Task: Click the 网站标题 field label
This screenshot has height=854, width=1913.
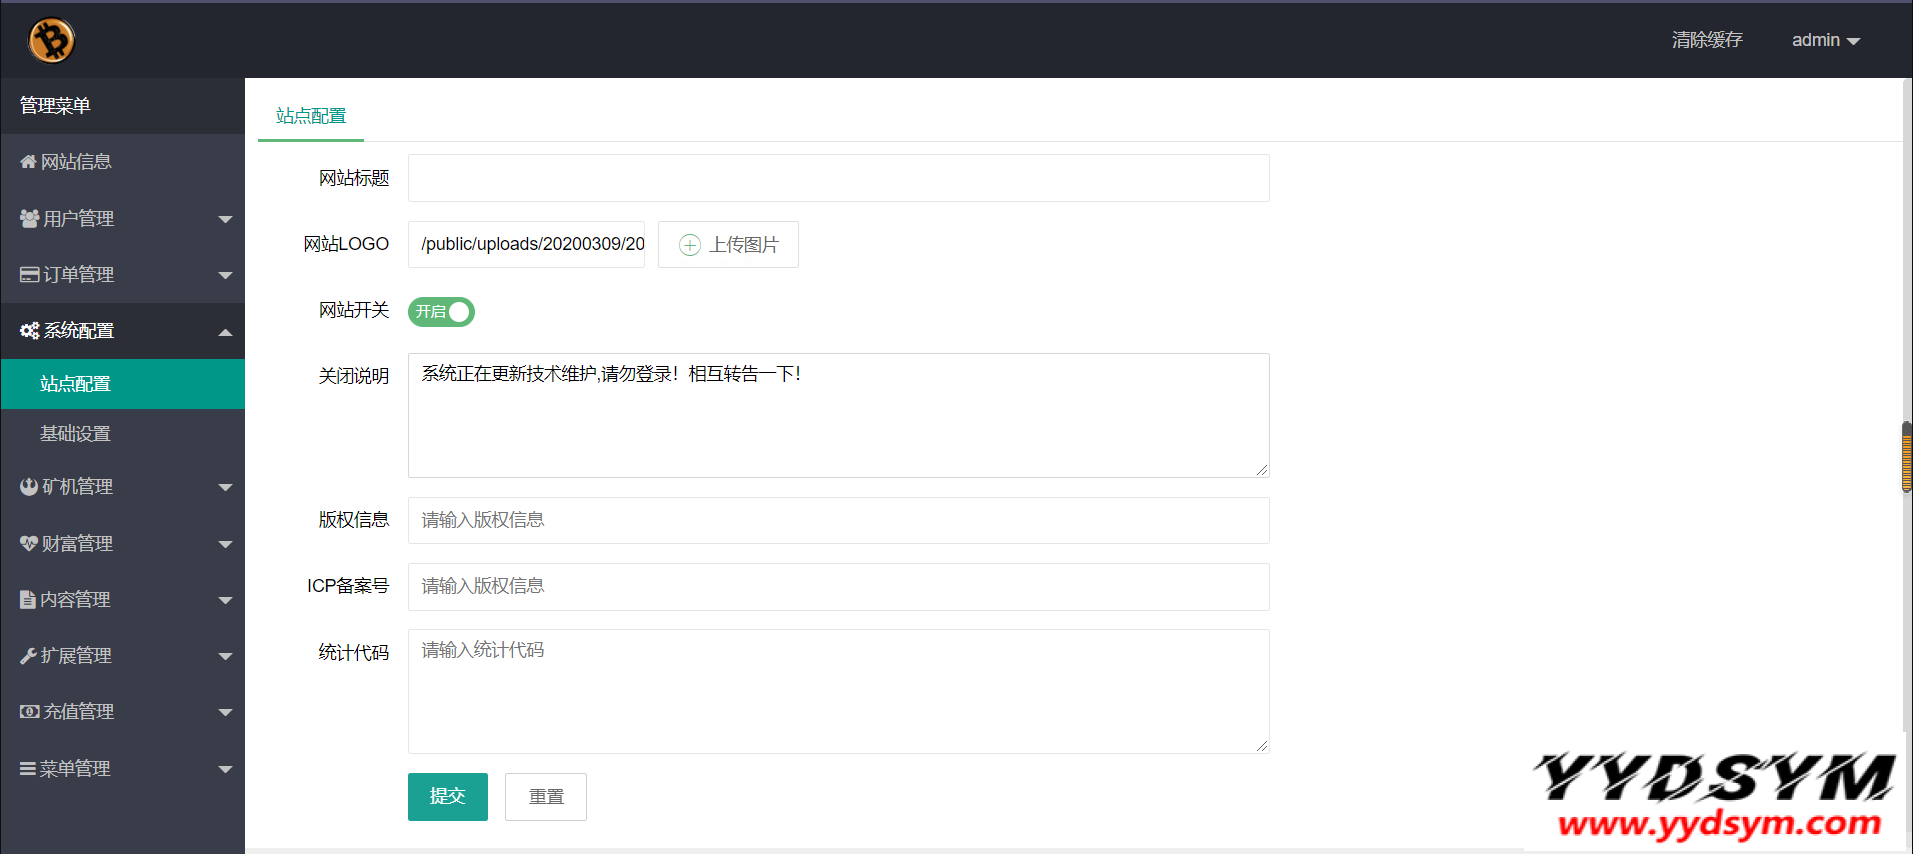Action: coord(354,178)
